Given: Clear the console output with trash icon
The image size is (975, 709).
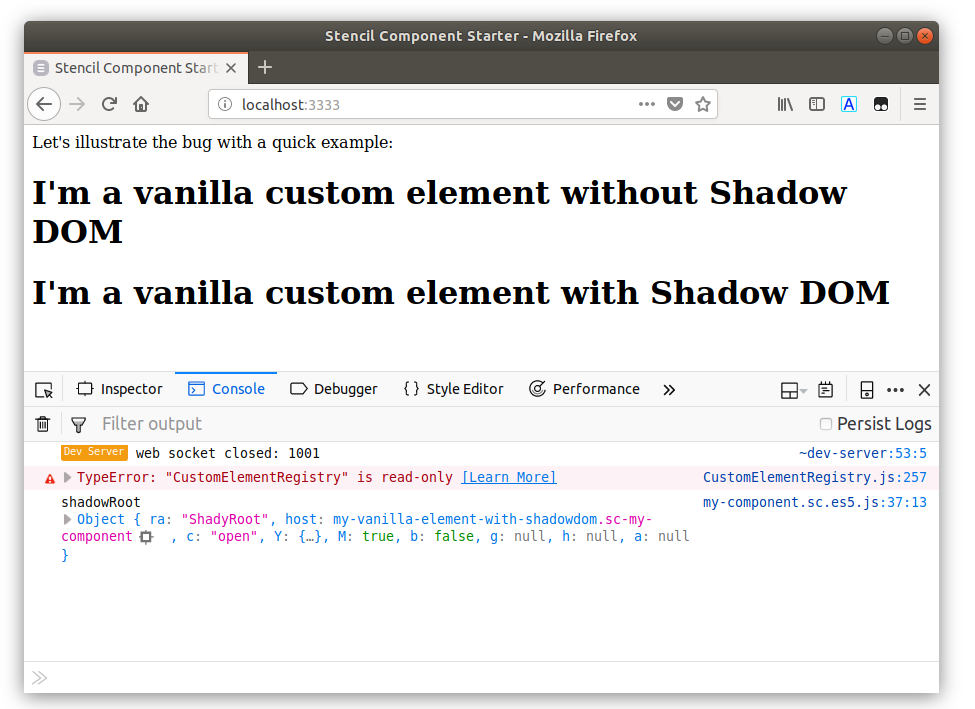Looking at the screenshot, I should point(43,424).
